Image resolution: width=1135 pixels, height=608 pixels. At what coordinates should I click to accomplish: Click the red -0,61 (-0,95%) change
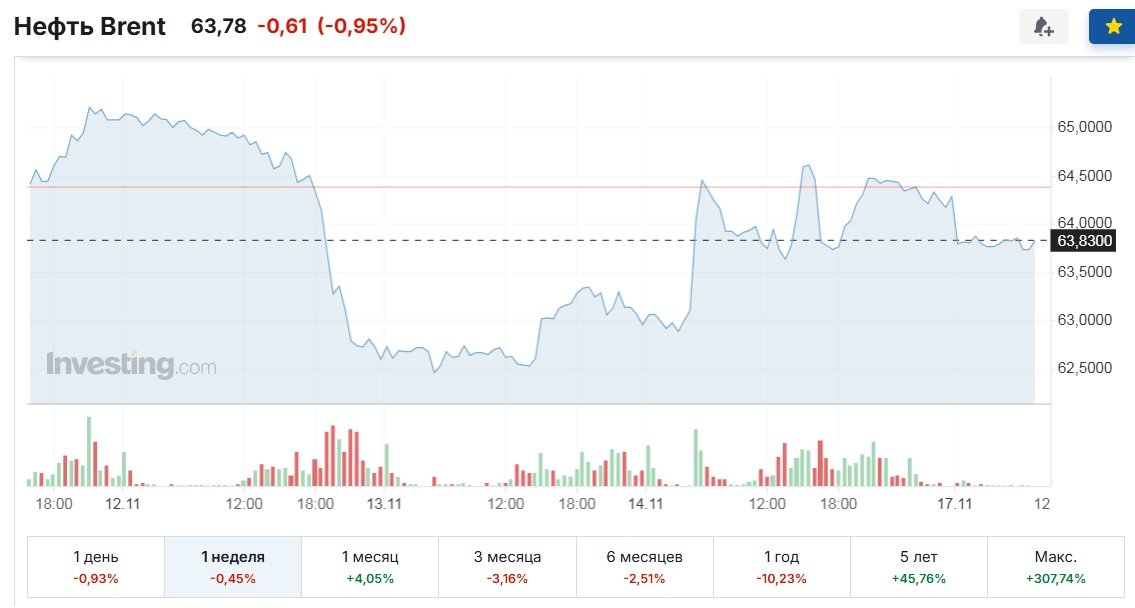point(331,27)
